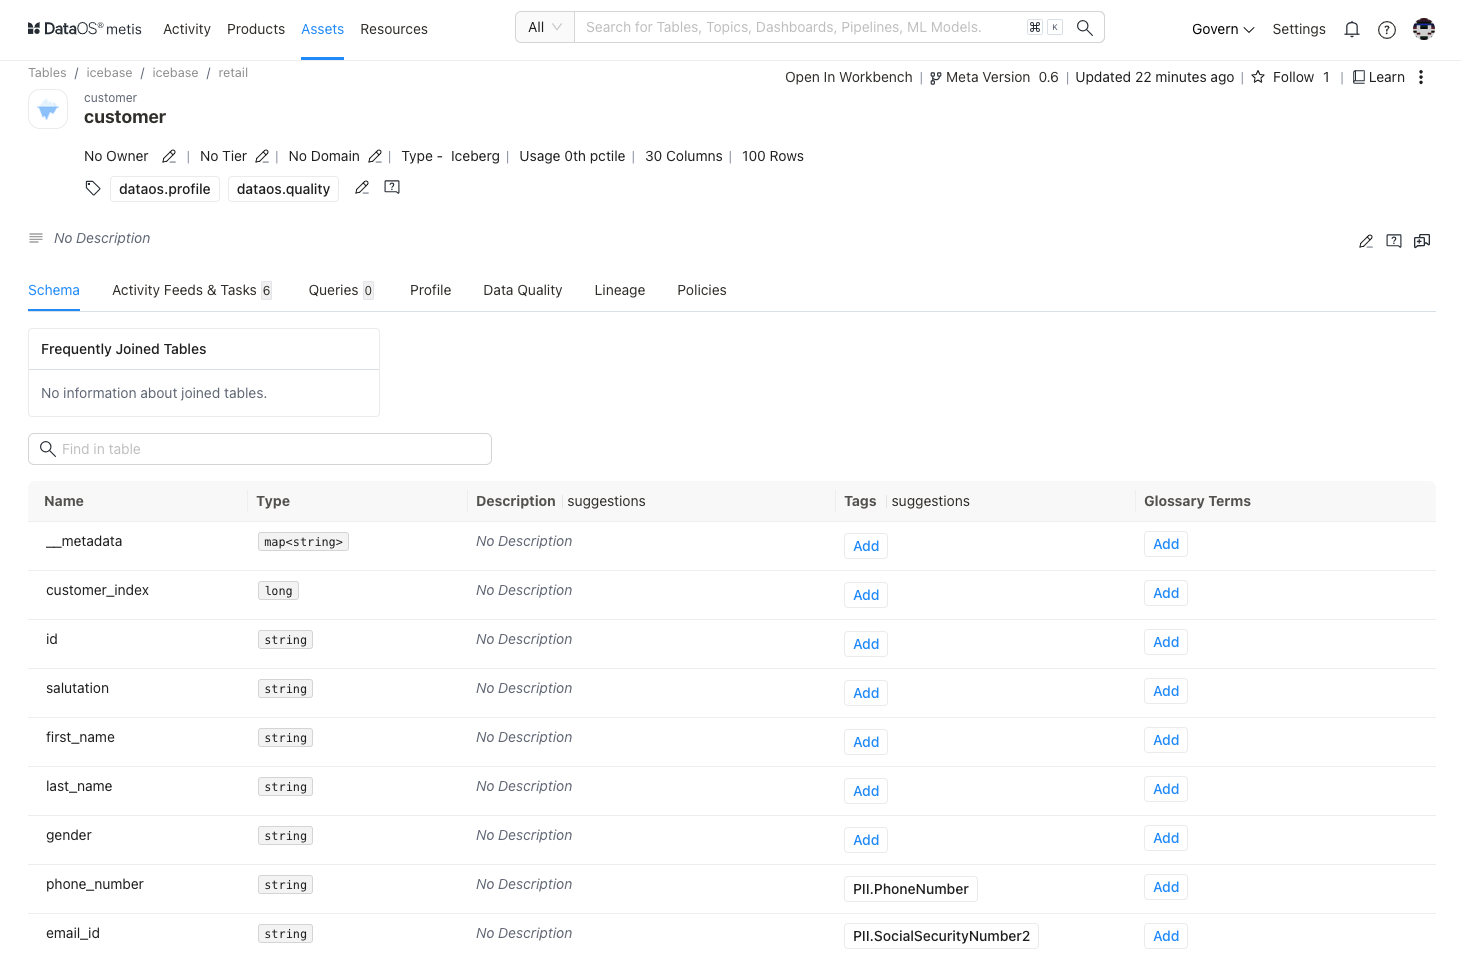This screenshot has width=1461, height=958.
Task: Click retail breadcrumb link
Action: (x=233, y=73)
